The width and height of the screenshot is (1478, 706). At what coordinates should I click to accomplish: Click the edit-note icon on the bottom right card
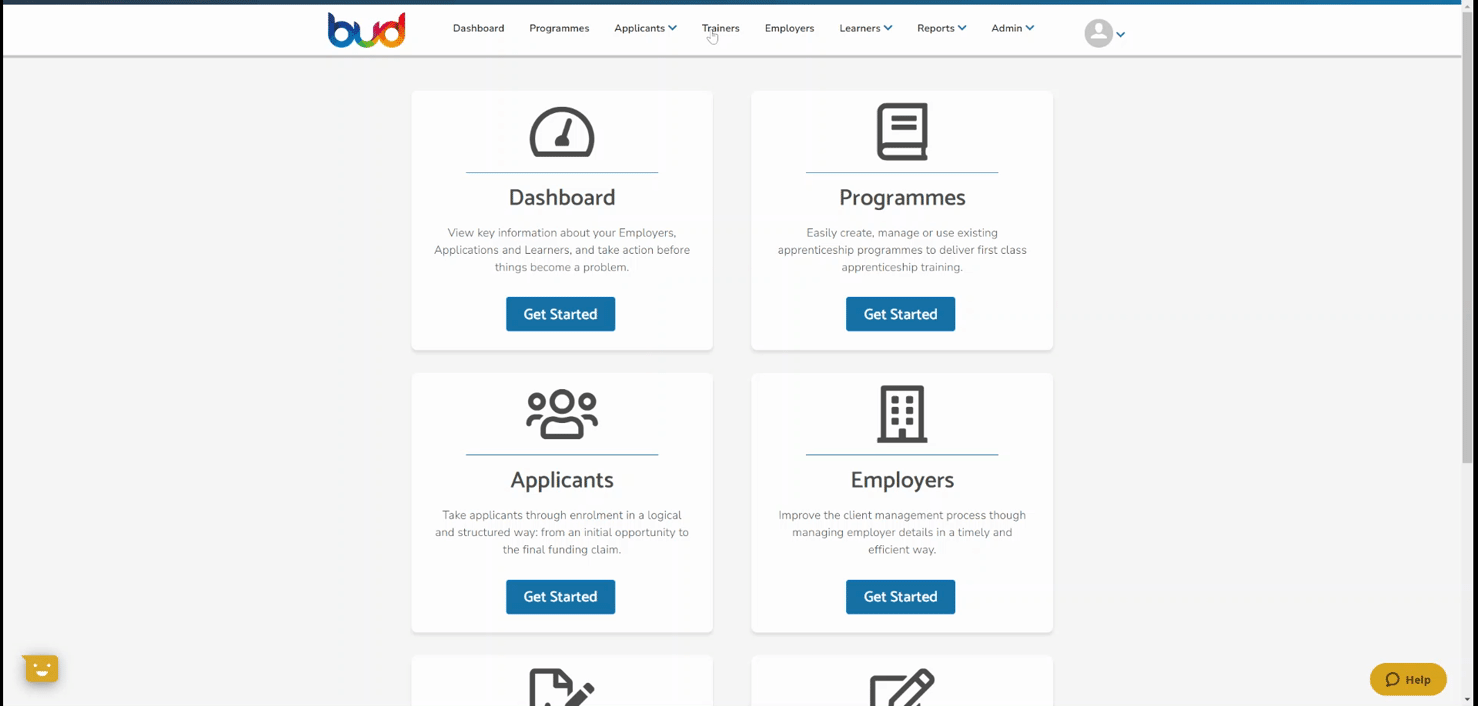pos(902,687)
